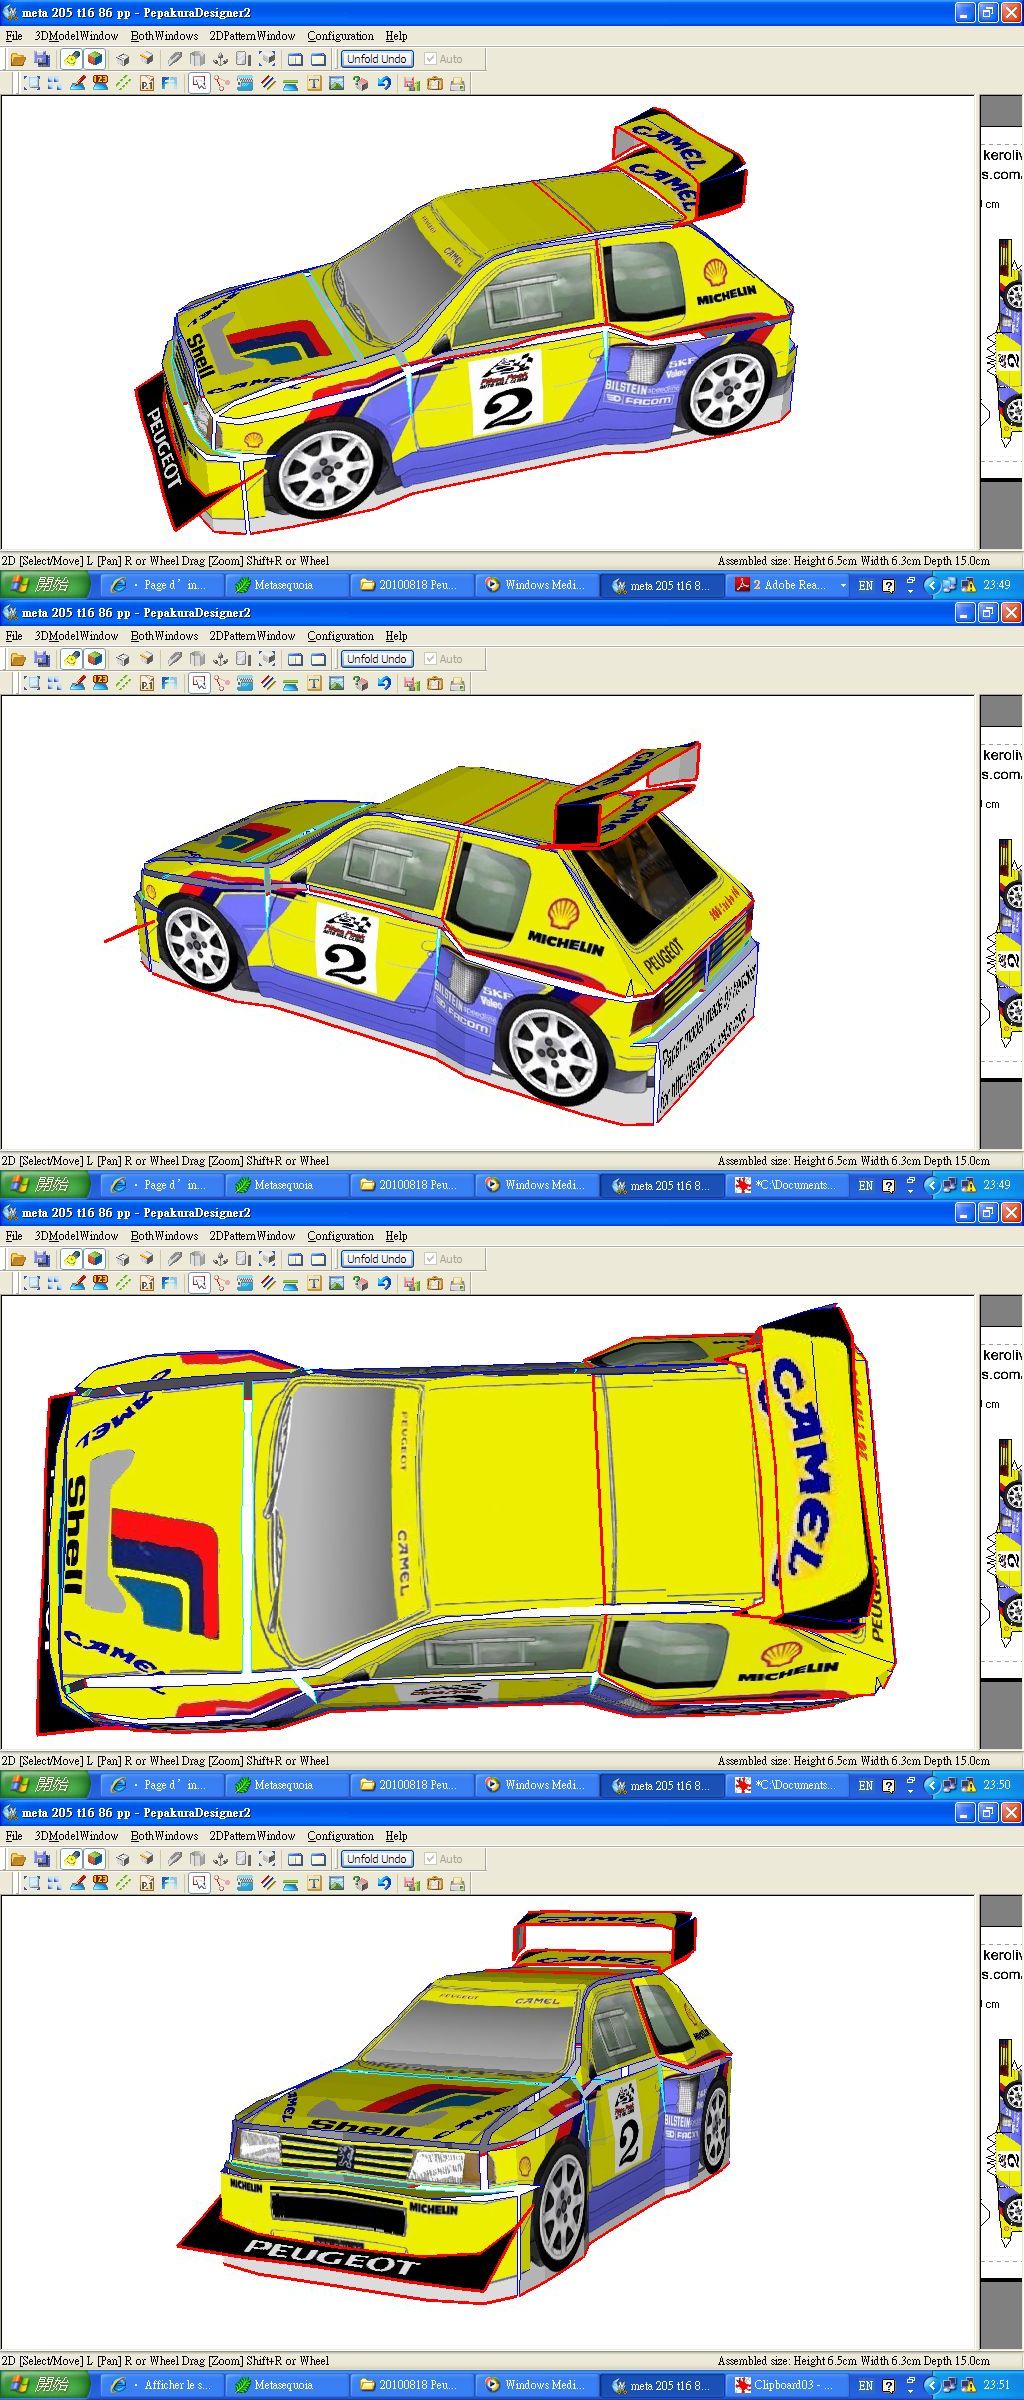This screenshot has height=2400, width=1024.
Task: Click the 23:51 taskbar clock
Action: pyautogui.click(x=997, y=2385)
